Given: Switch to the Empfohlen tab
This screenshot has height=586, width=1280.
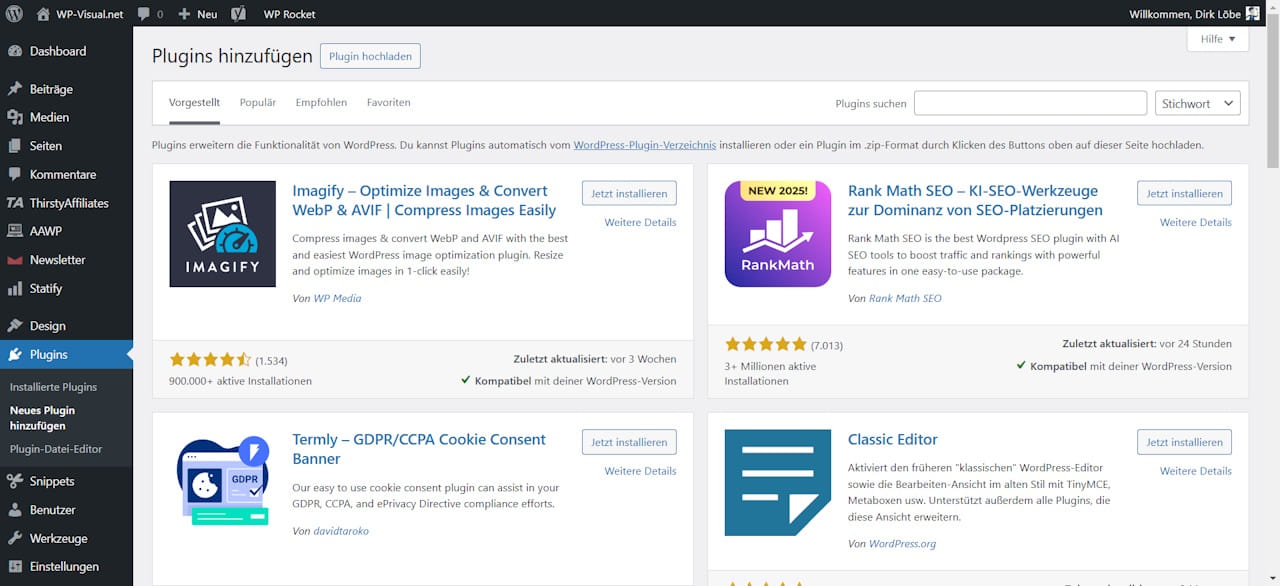Looking at the screenshot, I should click(x=321, y=103).
